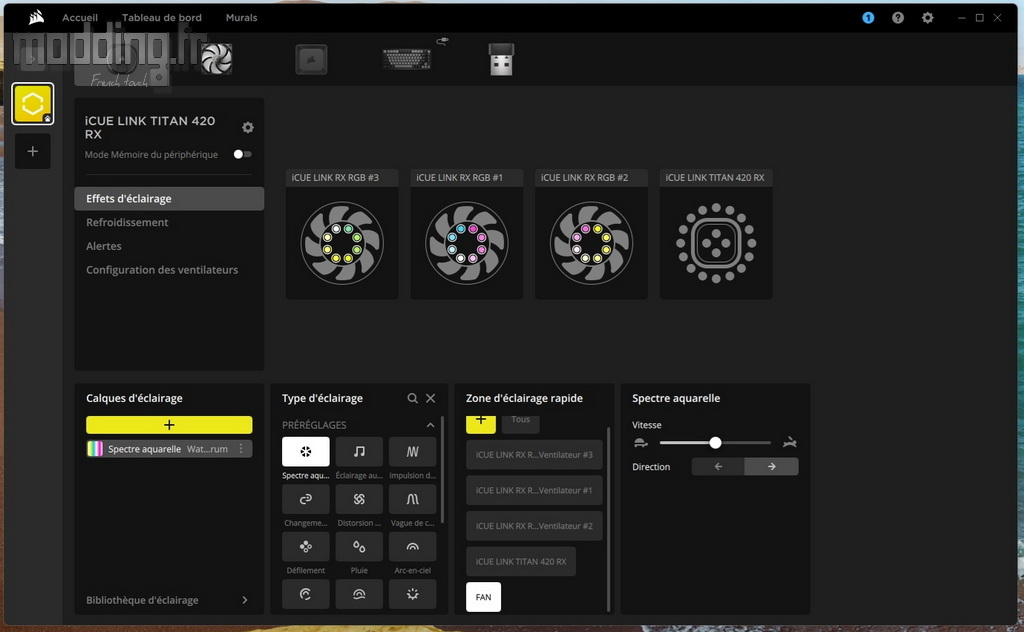Click the Spectre aquarelle layer rainbow swatch
Viewport: 1024px width, 632px height.
point(95,449)
